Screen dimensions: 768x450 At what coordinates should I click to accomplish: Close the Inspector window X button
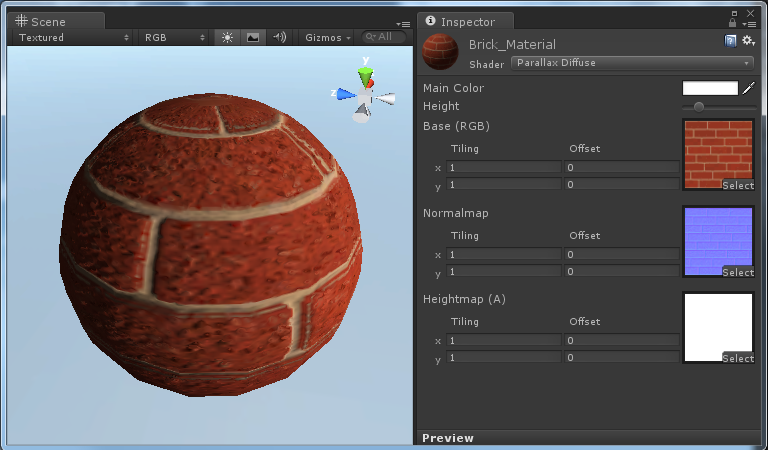point(750,13)
